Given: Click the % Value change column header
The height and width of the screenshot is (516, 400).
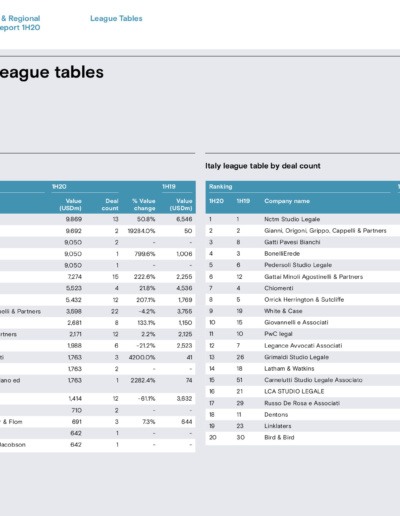Looking at the screenshot, I should (x=144, y=204).
